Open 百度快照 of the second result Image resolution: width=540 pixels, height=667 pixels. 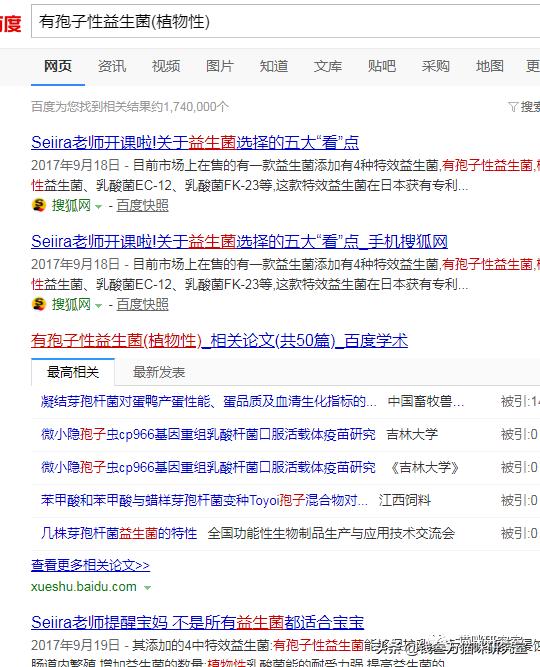pyautogui.click(x=143, y=304)
